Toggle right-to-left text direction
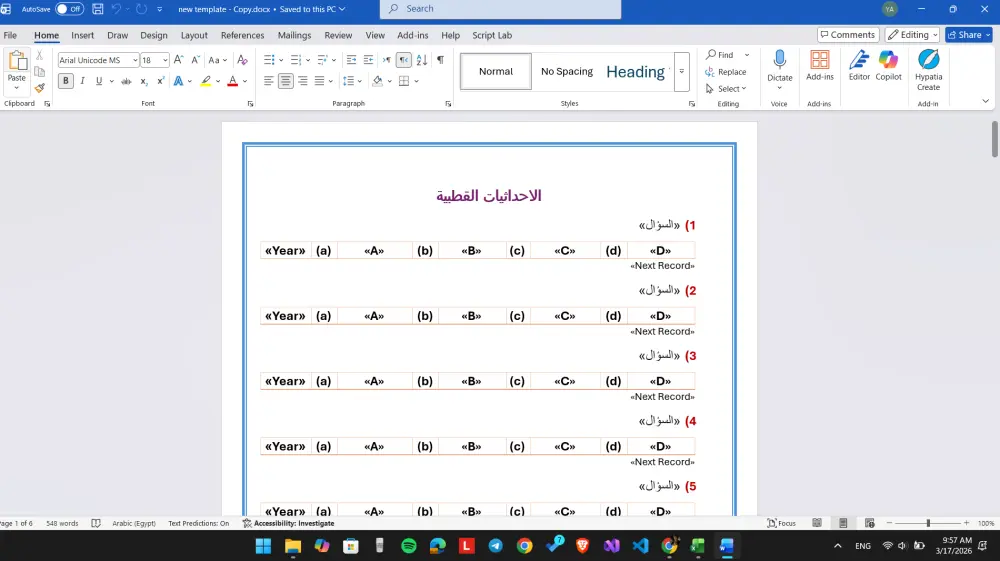 click(404, 60)
